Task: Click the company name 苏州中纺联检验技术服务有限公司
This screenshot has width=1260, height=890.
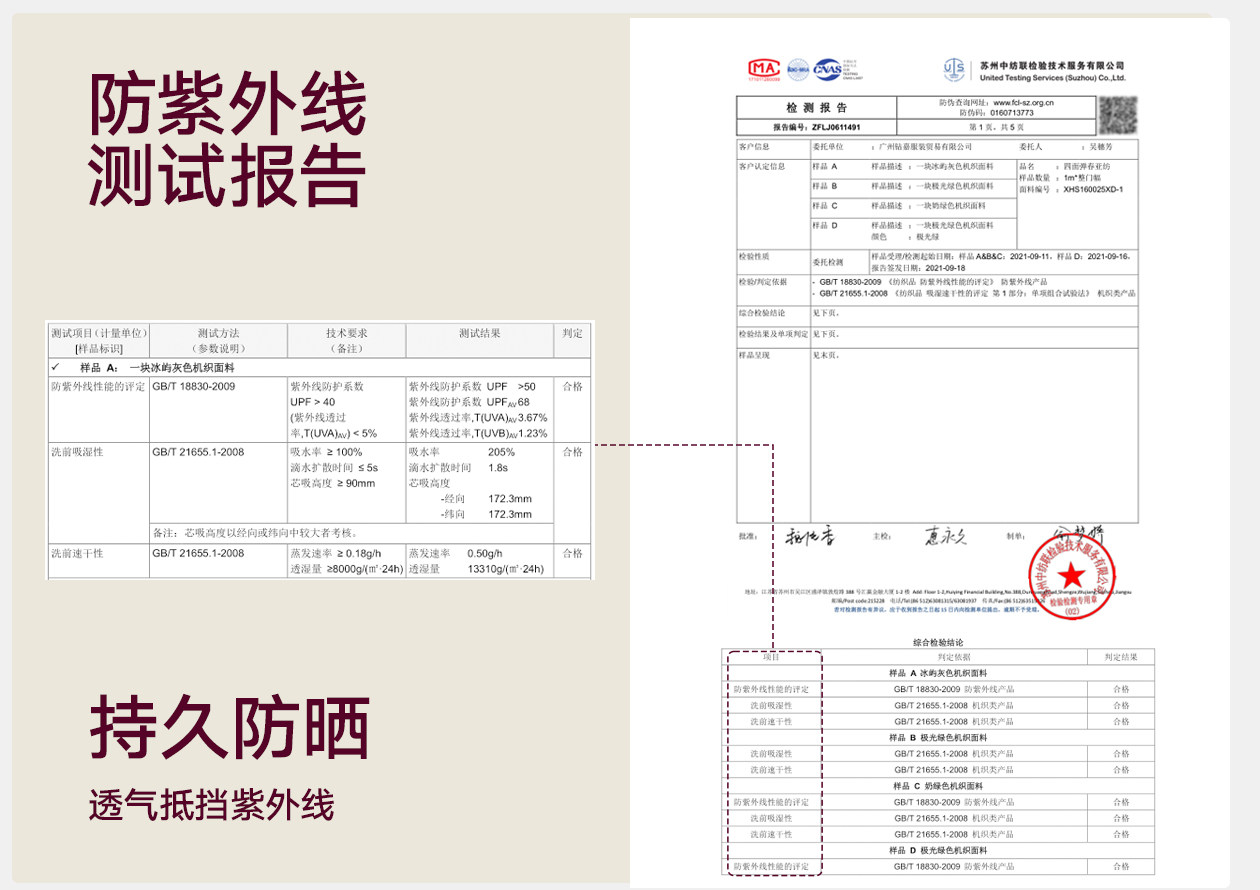Action: point(1052,65)
